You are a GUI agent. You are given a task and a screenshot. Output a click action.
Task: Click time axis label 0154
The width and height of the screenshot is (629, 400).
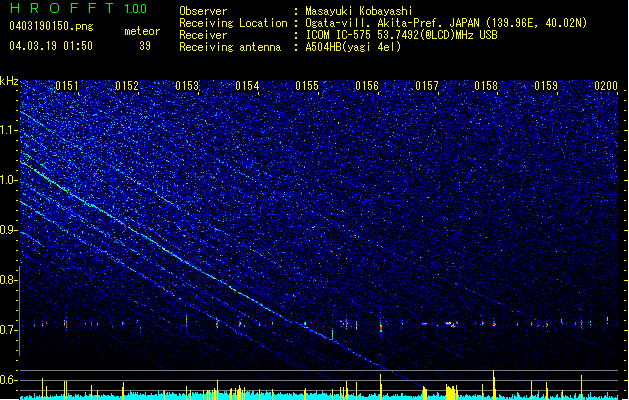tap(247, 86)
